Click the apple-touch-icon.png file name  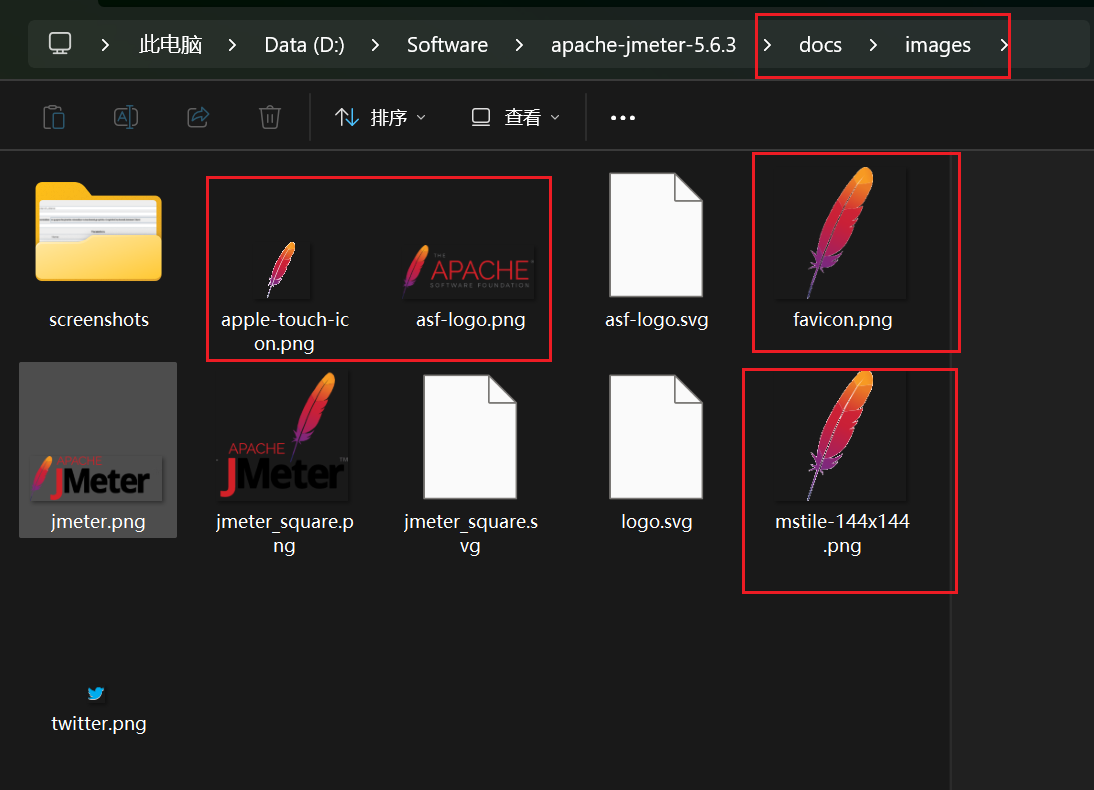(x=285, y=331)
